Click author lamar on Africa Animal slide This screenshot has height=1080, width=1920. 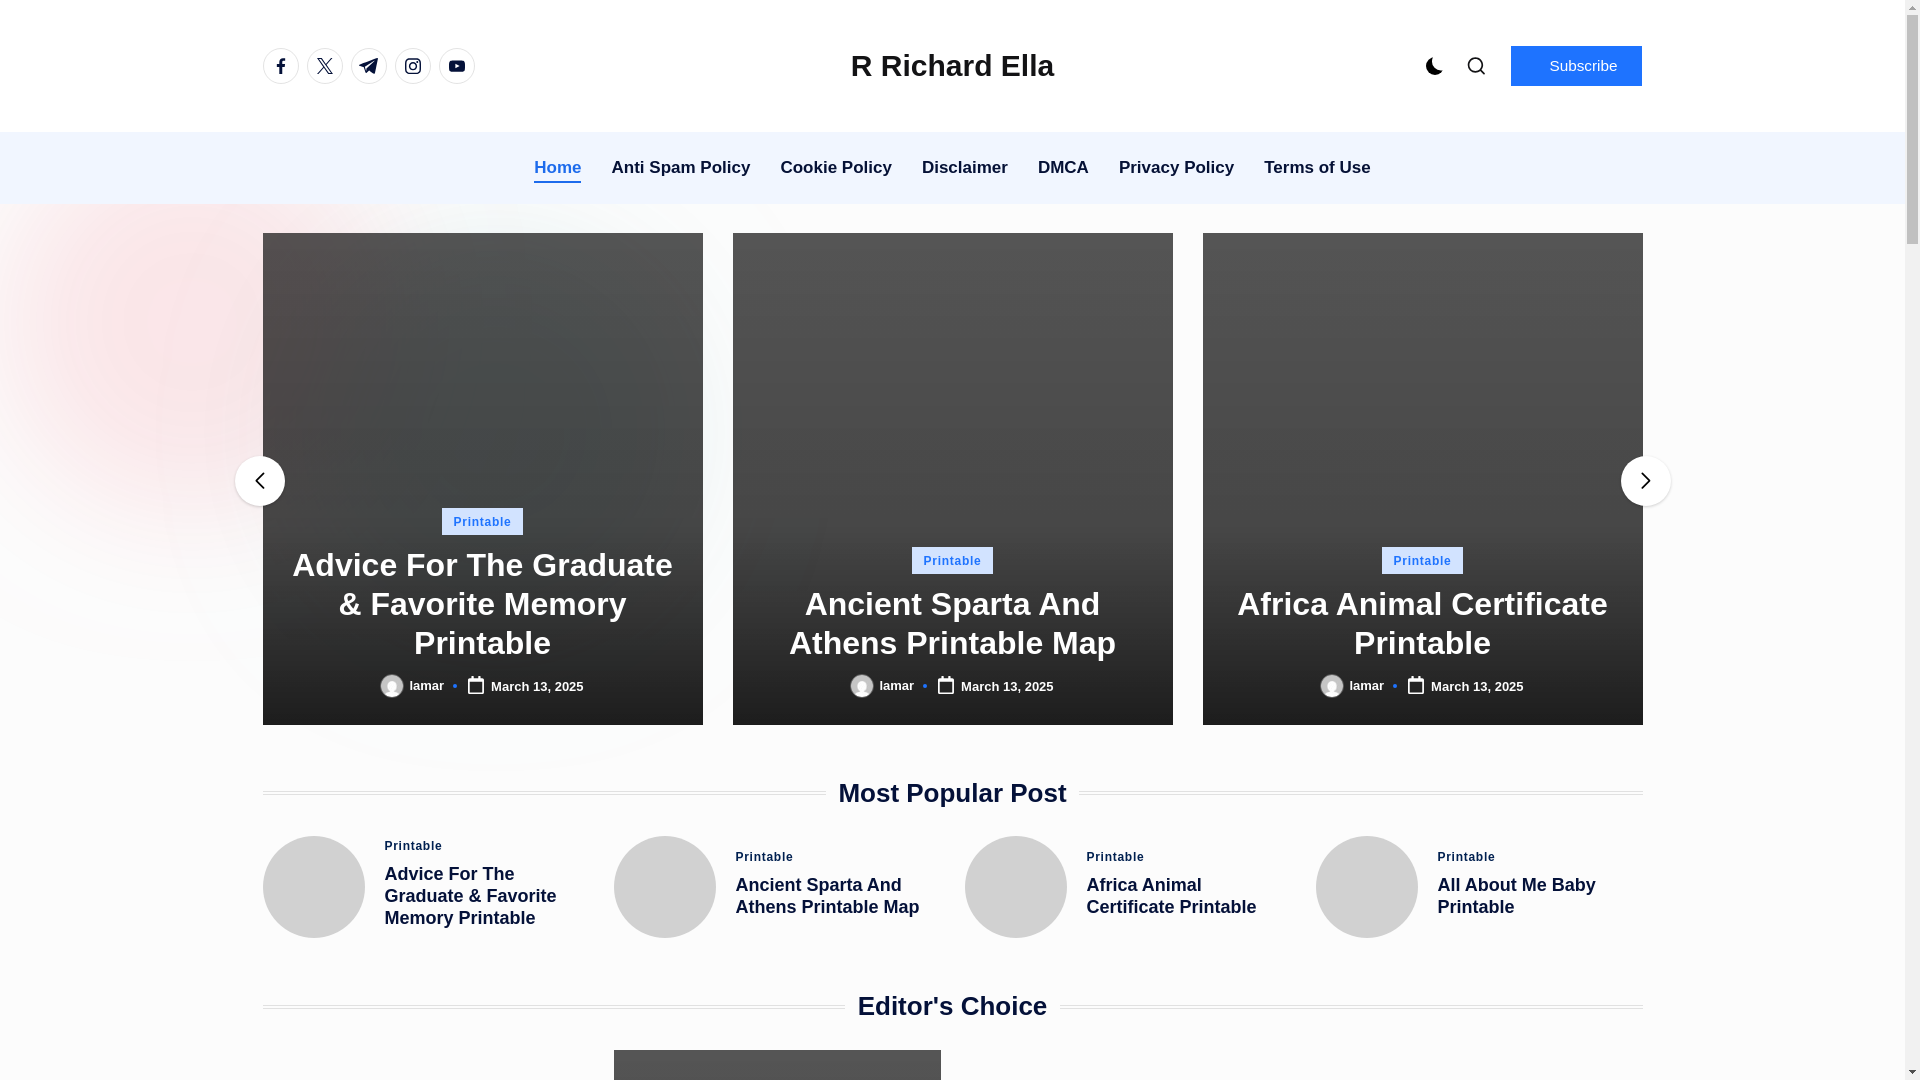[1367, 686]
